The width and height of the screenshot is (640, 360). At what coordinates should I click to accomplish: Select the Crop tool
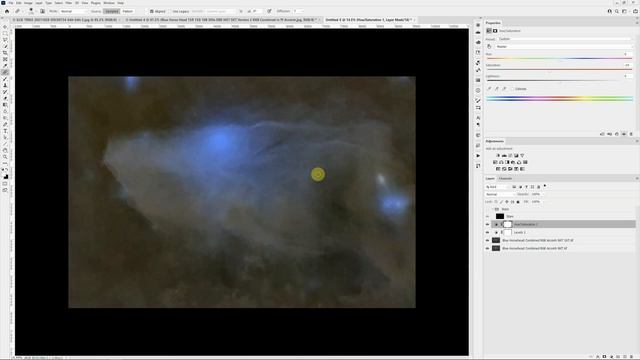(5, 53)
